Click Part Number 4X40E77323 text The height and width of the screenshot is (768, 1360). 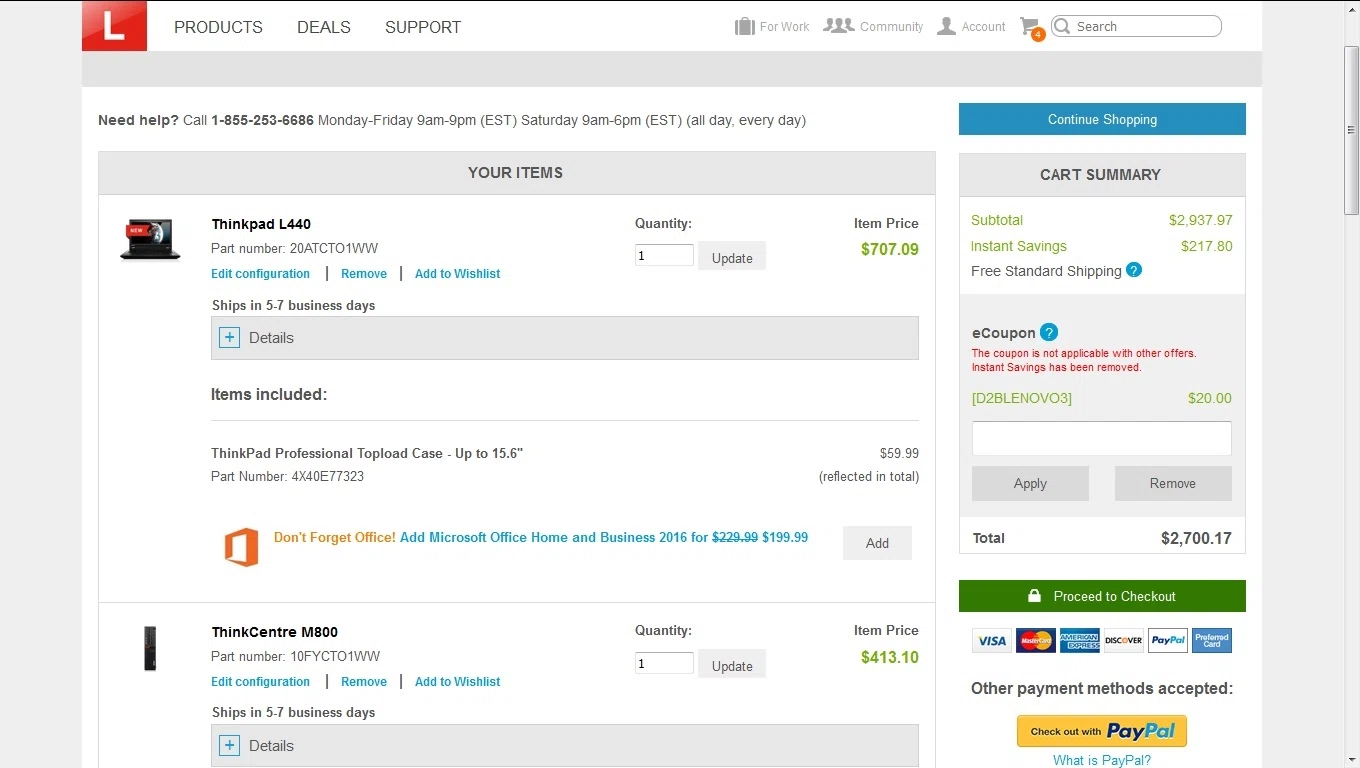[287, 476]
